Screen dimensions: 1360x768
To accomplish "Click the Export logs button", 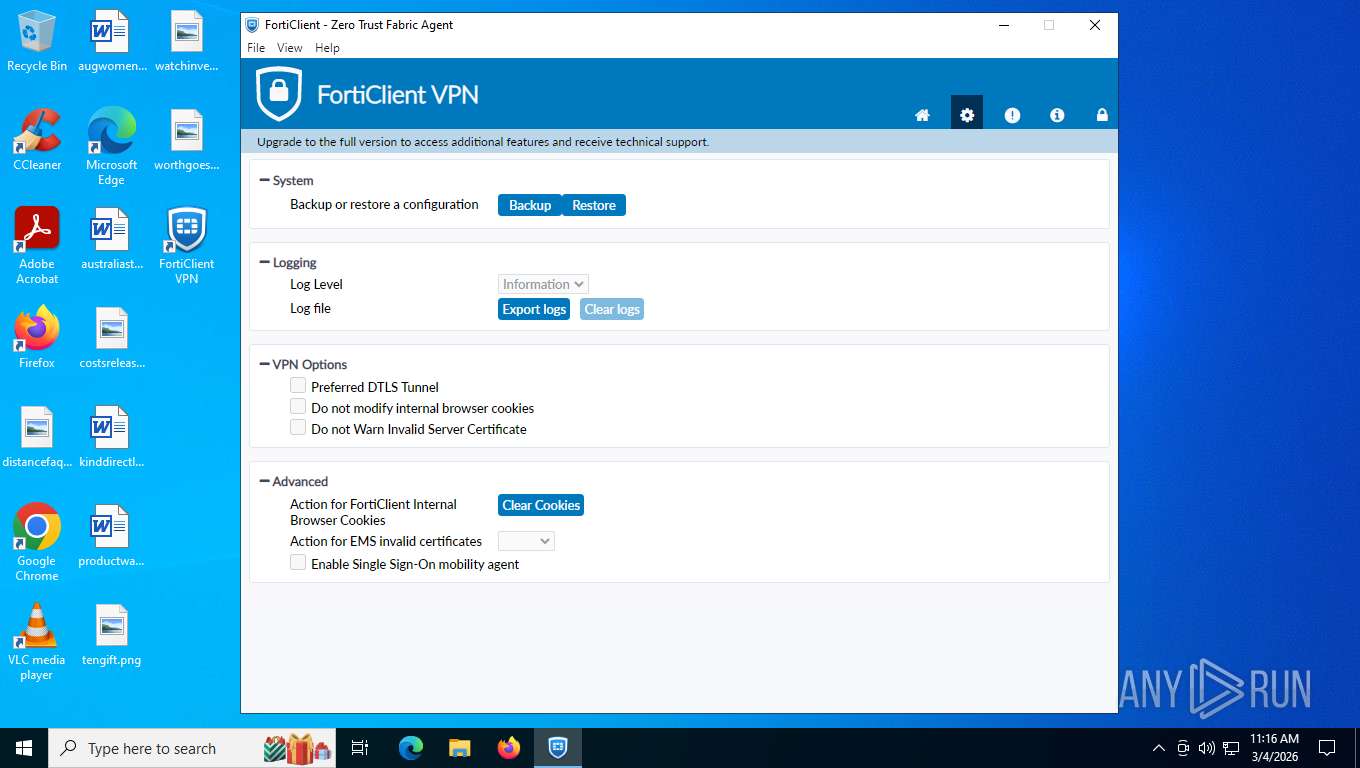I will tap(534, 309).
